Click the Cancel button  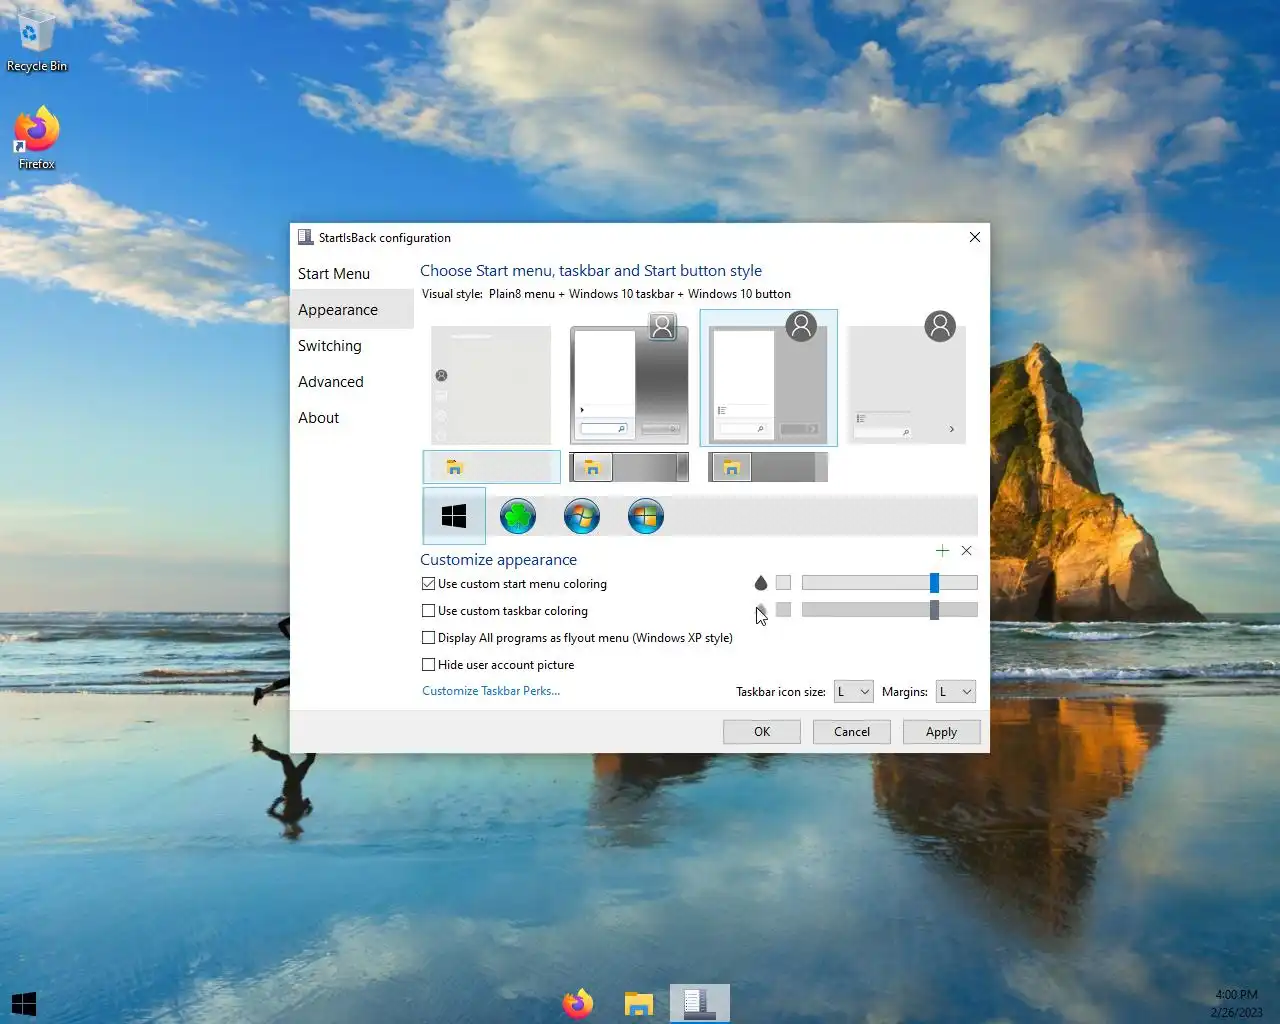click(x=852, y=732)
